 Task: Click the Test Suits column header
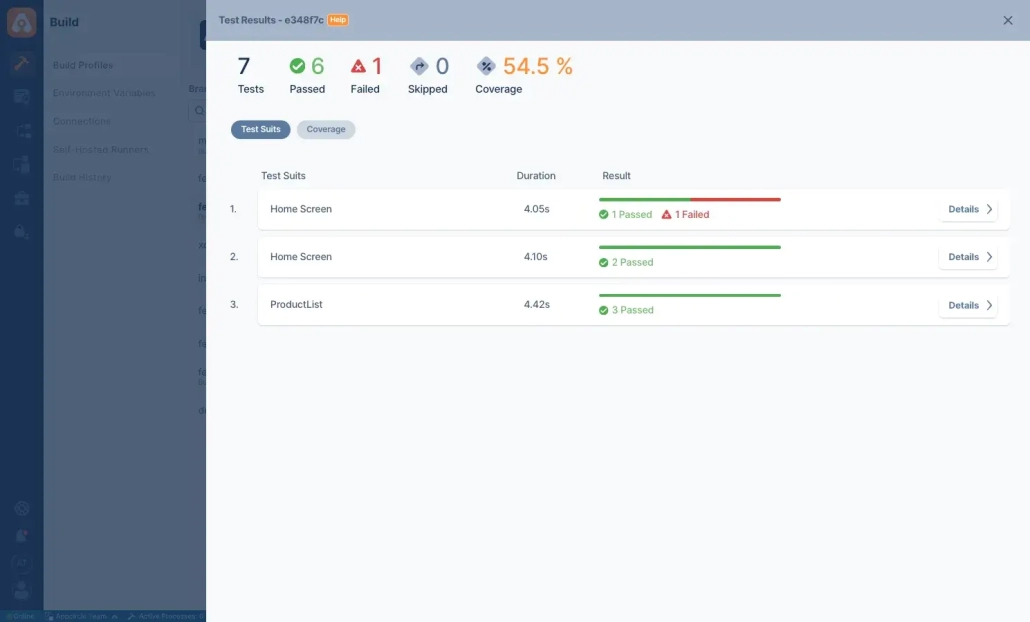pyautogui.click(x=283, y=175)
